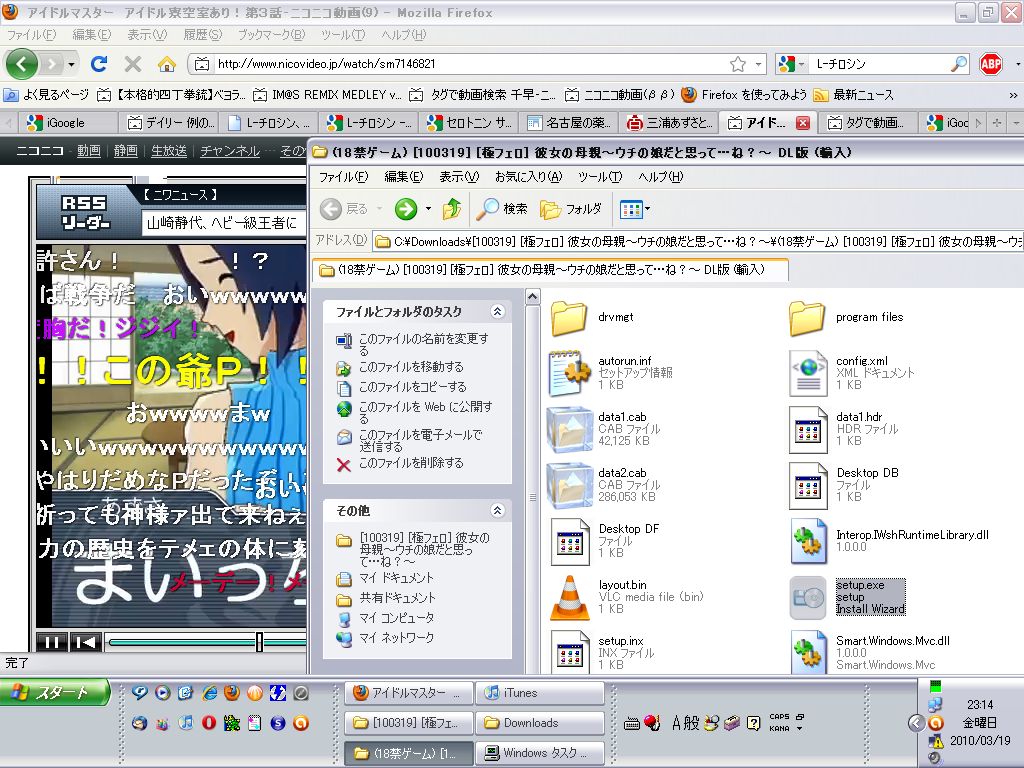Reload the page in Firefox

(x=99, y=64)
